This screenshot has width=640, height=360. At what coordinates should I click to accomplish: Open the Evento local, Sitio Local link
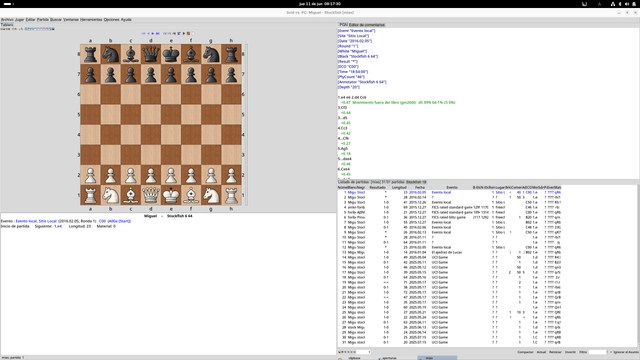[36, 221]
